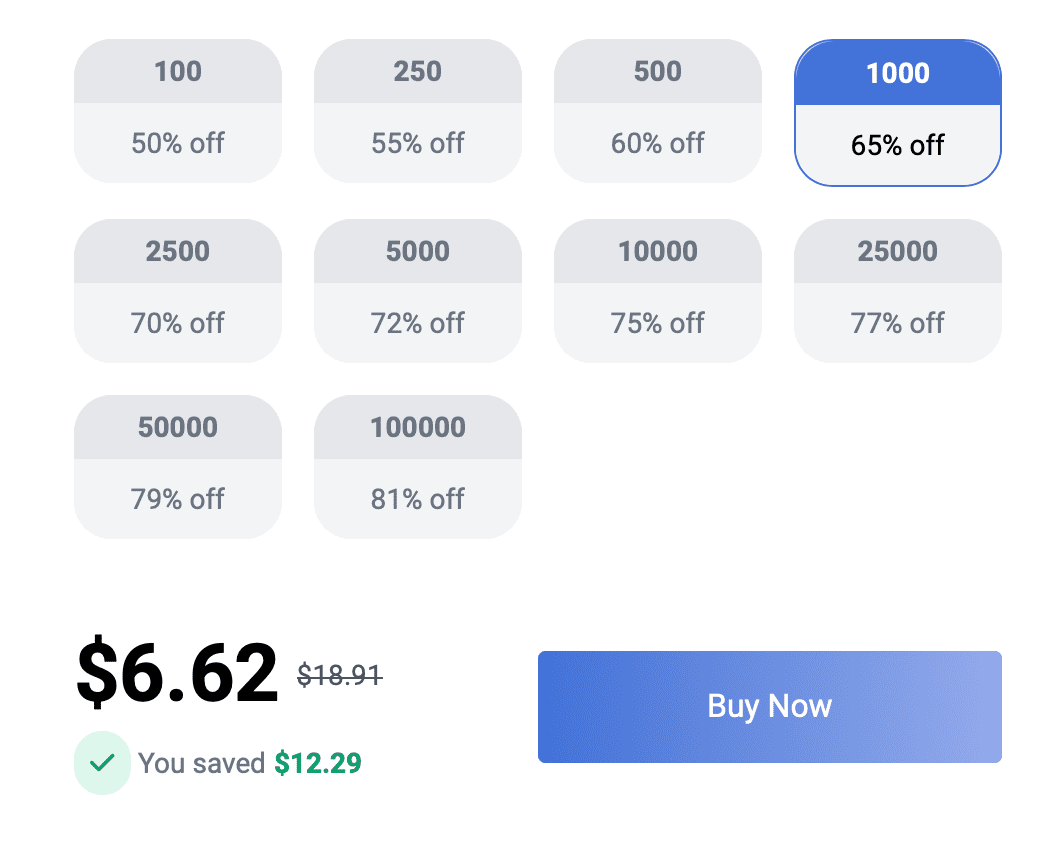Click the discounted price $6.62
This screenshot has width=1040, height=860.
click(x=178, y=675)
